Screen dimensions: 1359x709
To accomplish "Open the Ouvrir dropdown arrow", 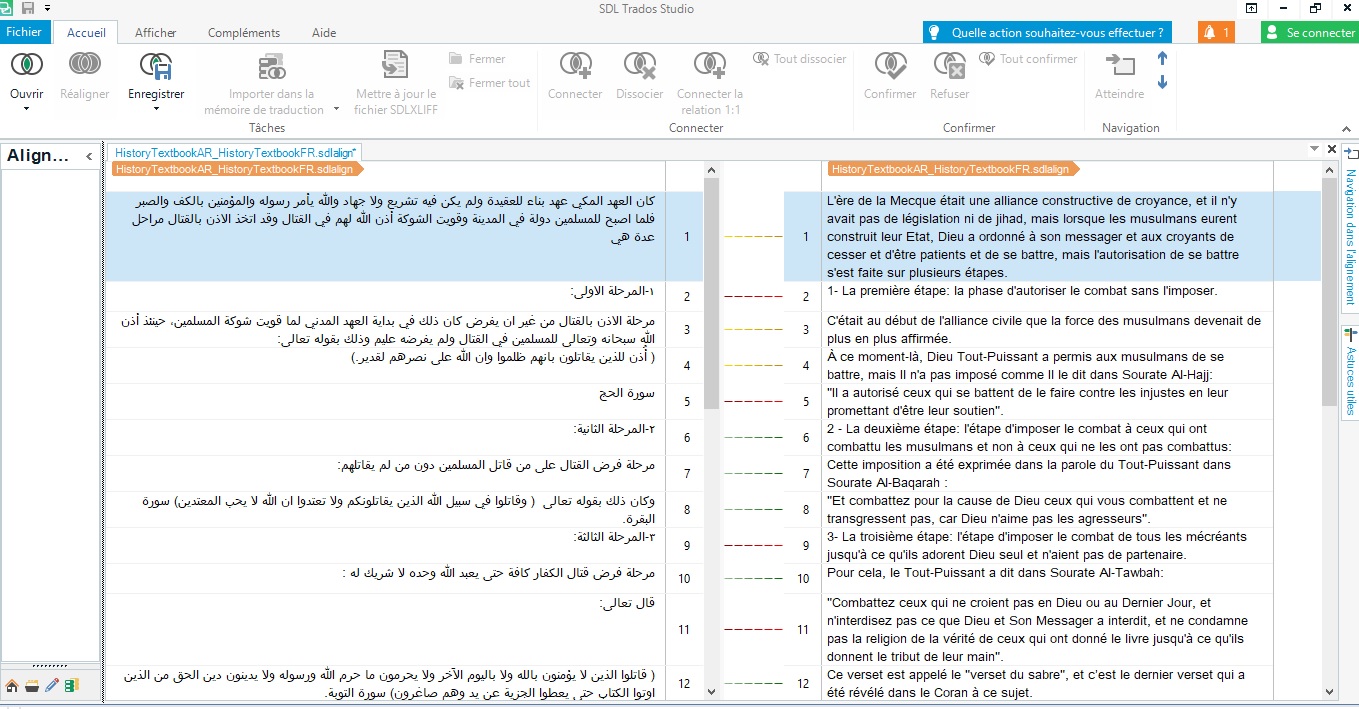I will pyautogui.click(x=27, y=108).
